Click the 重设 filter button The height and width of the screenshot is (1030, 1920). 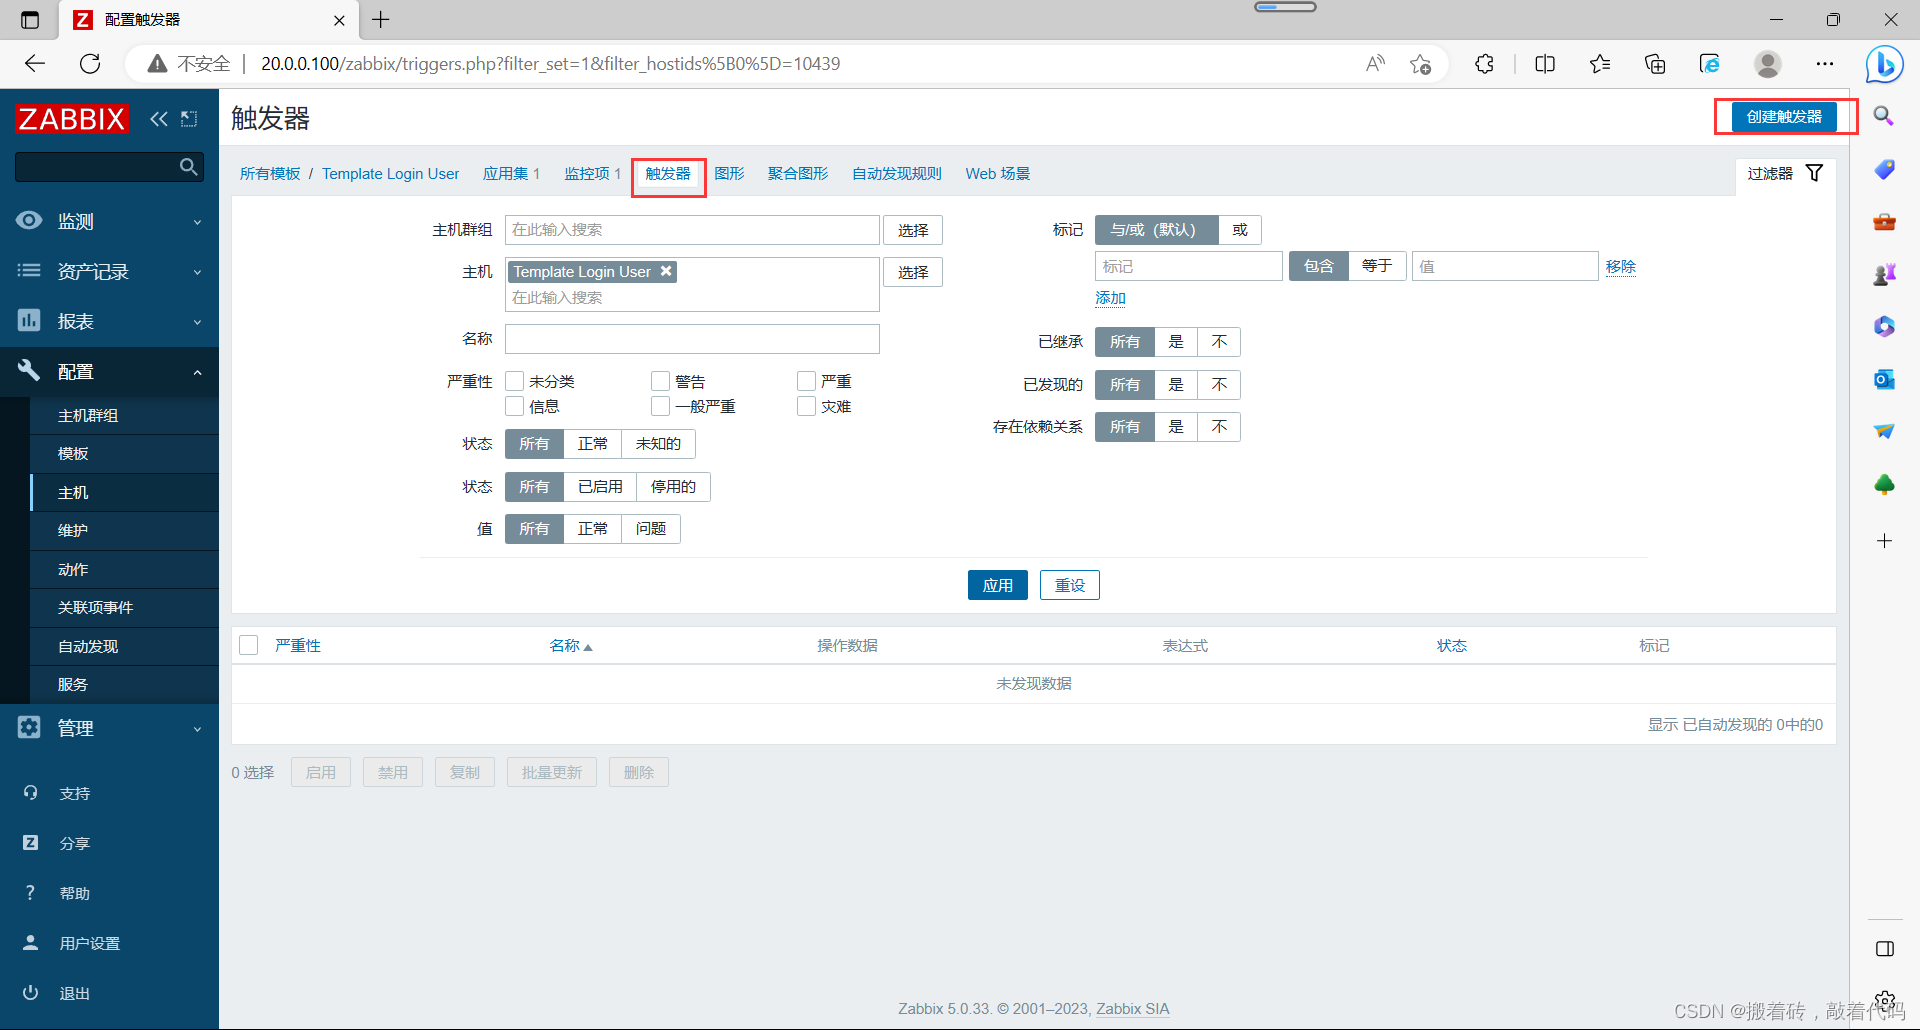tap(1069, 585)
